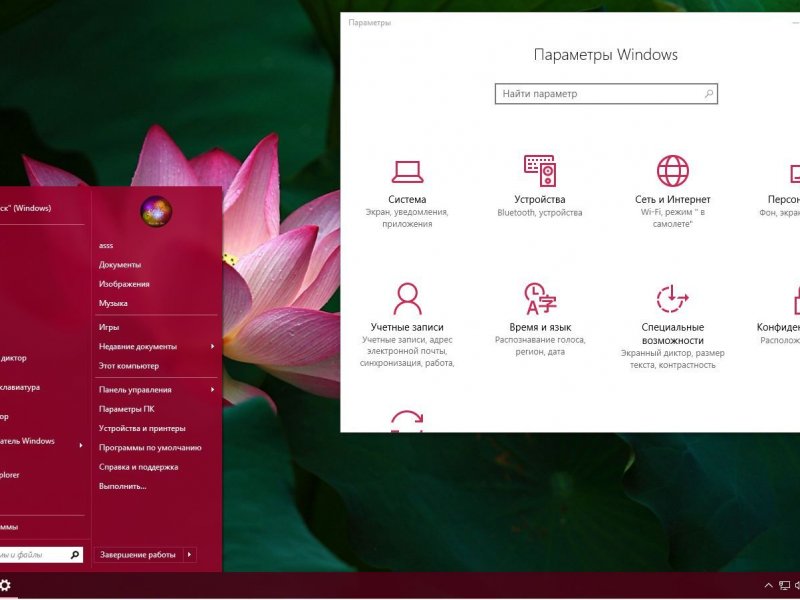Open Устройства и принтеры entry
800x600 pixels.
click(142, 429)
